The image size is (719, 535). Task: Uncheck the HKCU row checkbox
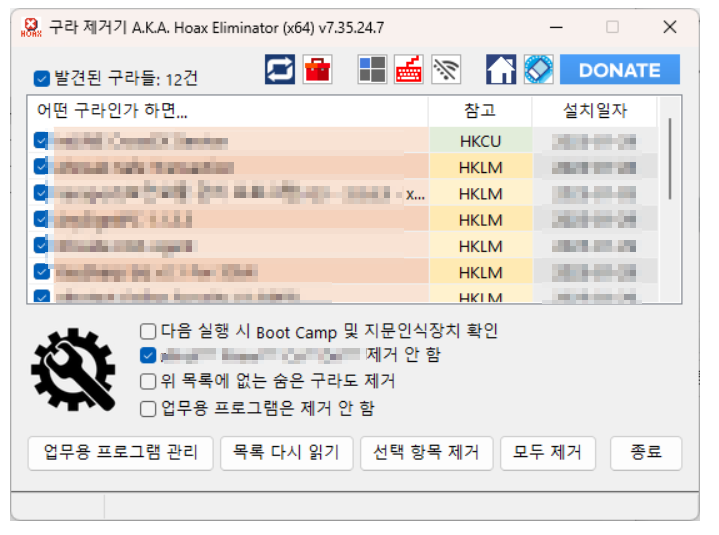click(41, 140)
